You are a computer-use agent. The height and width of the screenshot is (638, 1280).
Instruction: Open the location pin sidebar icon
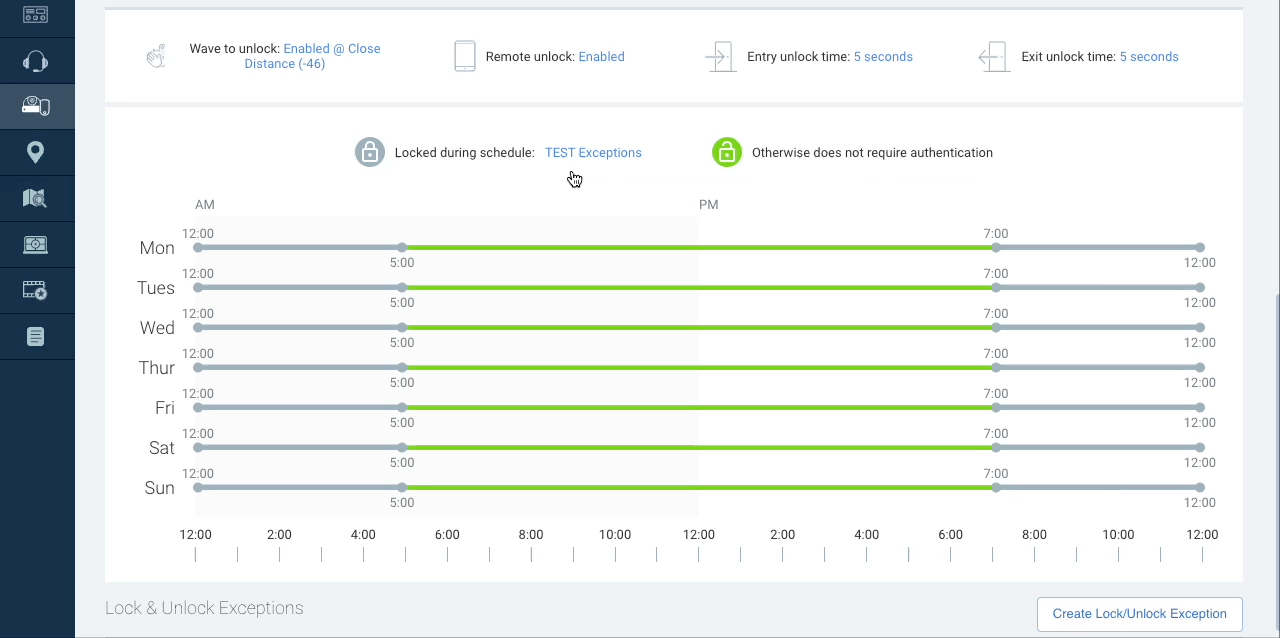click(x=36, y=152)
